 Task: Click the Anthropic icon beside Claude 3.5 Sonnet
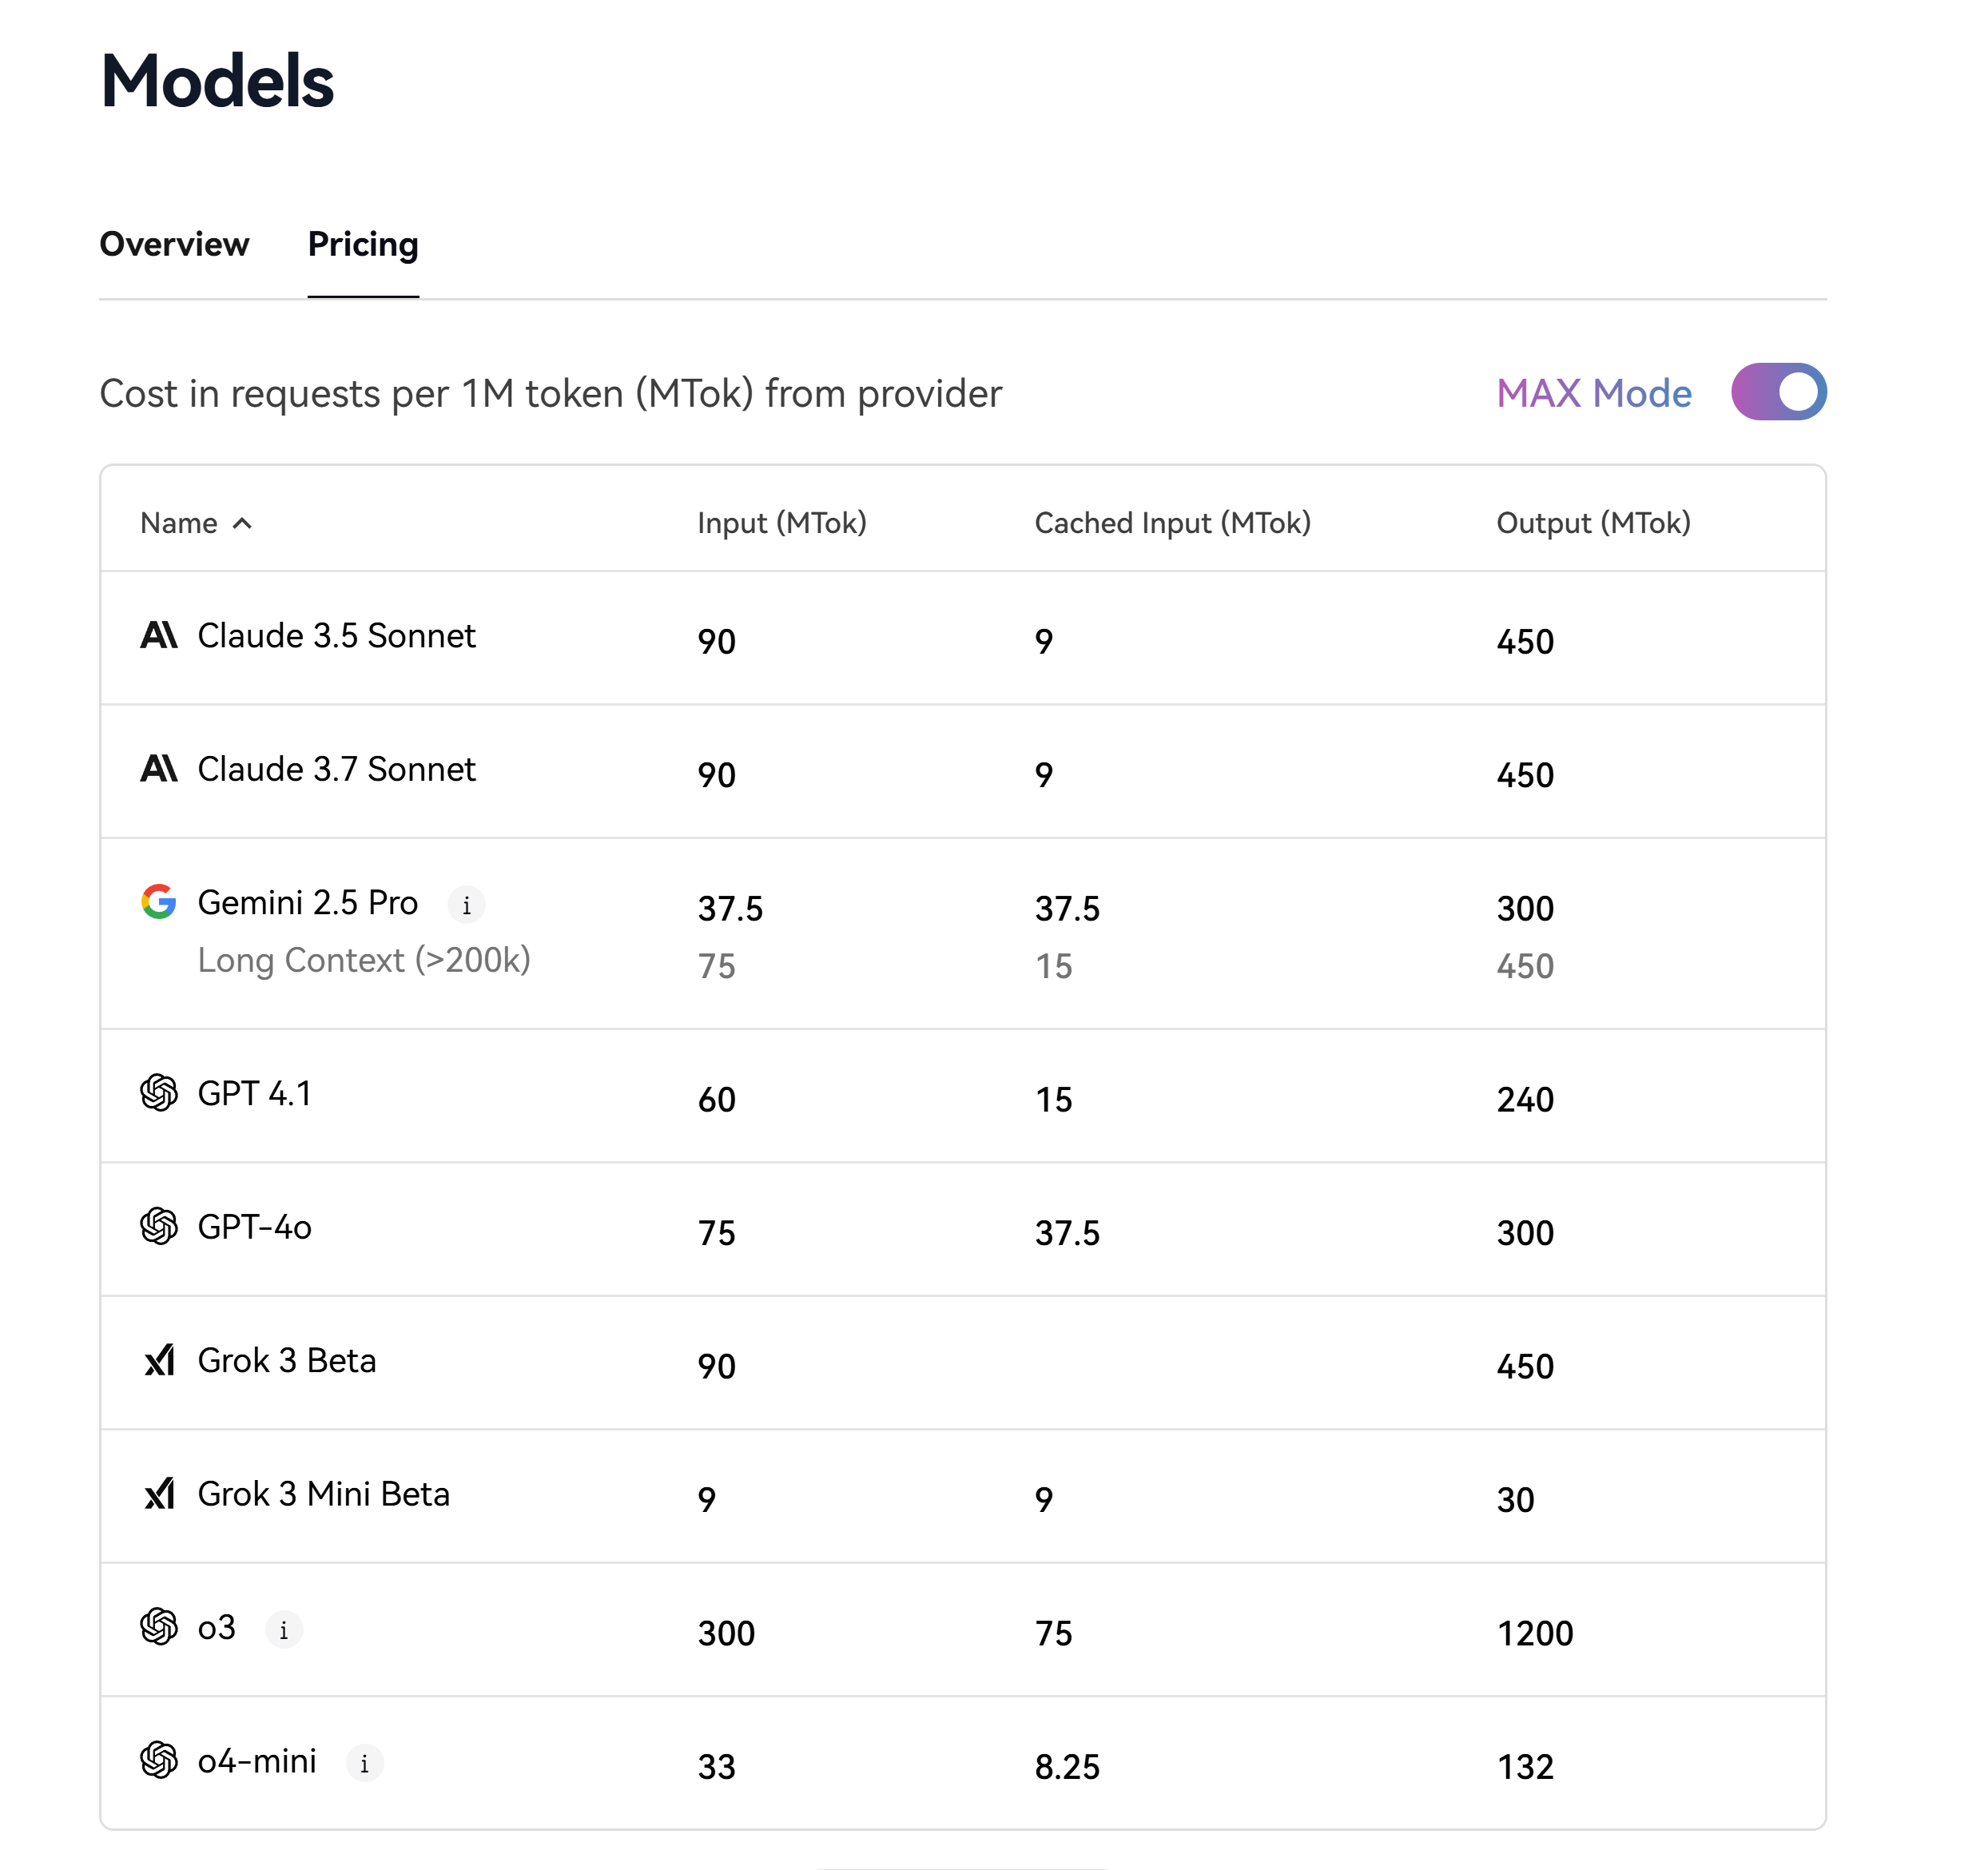(x=159, y=635)
